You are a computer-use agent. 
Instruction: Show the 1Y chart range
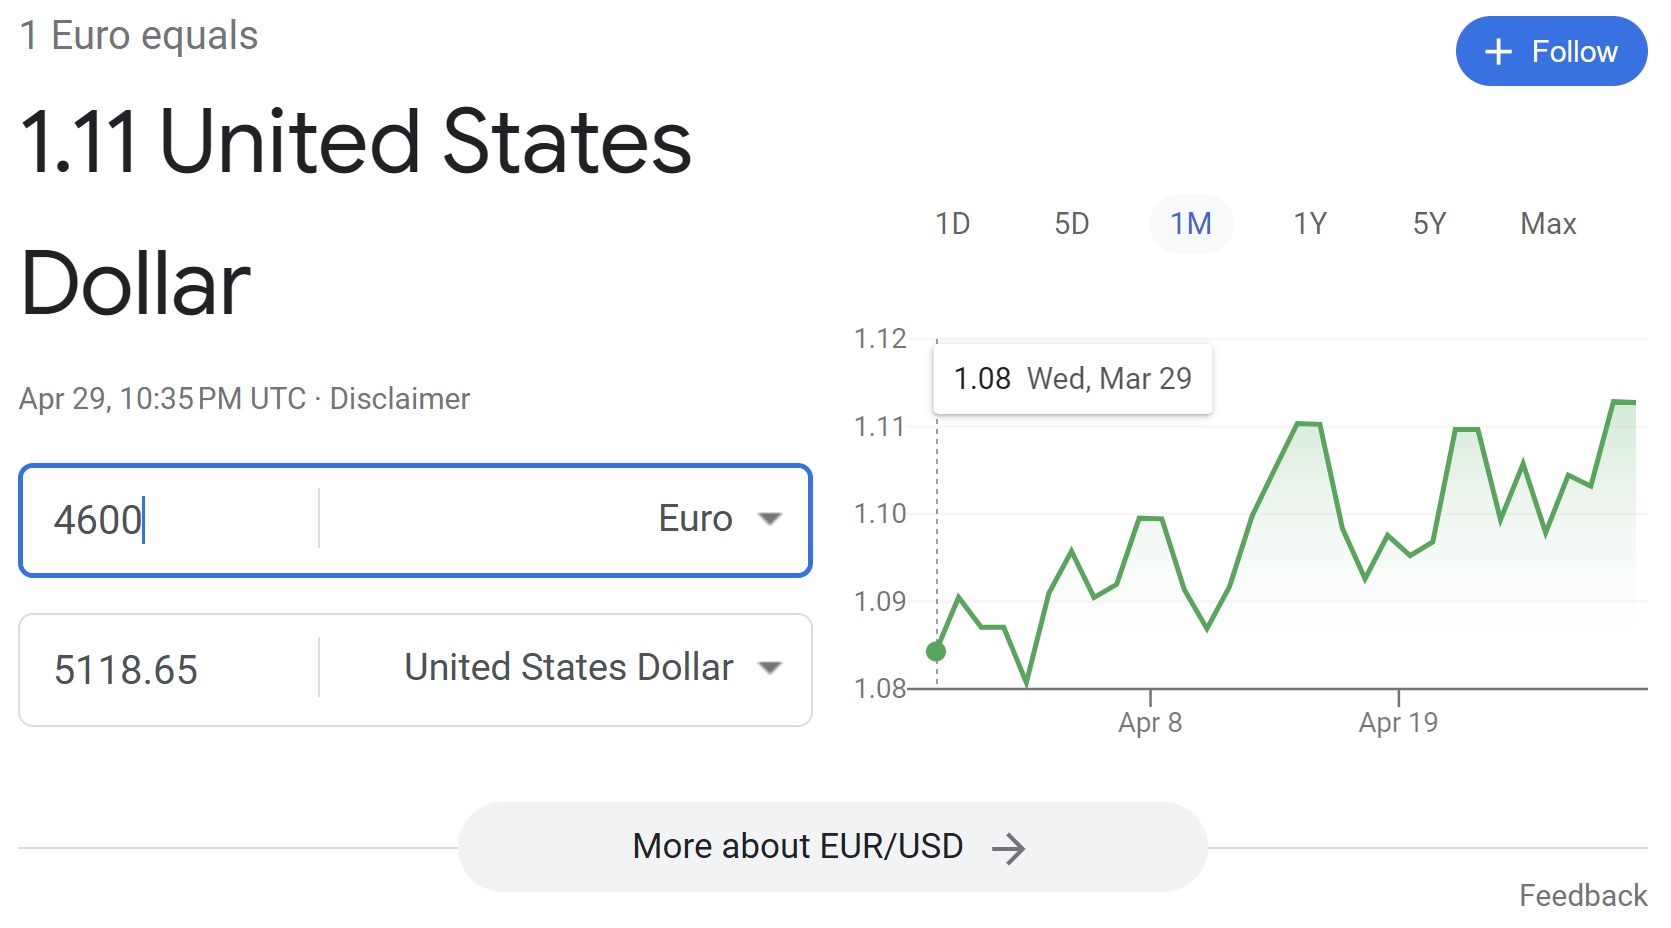pos(1309,224)
